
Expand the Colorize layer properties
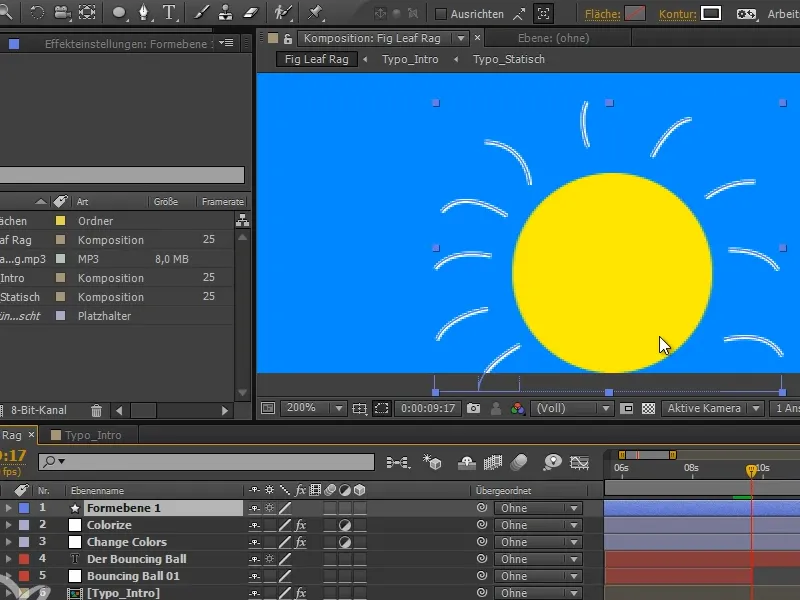click(x=8, y=525)
